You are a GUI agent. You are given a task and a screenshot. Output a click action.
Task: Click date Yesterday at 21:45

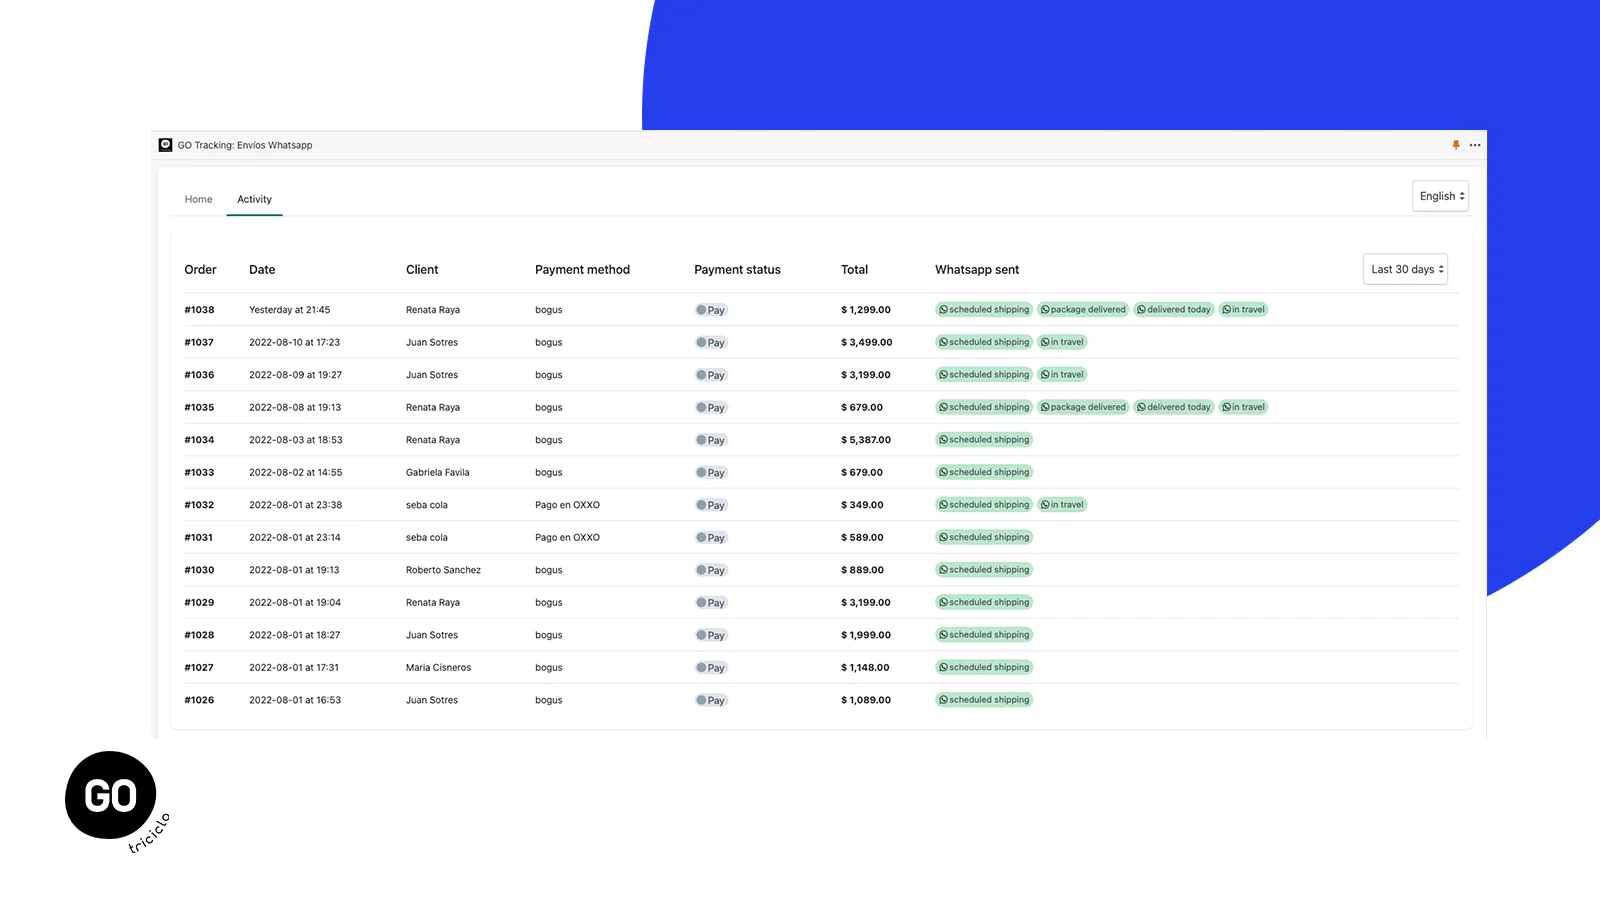289,310
